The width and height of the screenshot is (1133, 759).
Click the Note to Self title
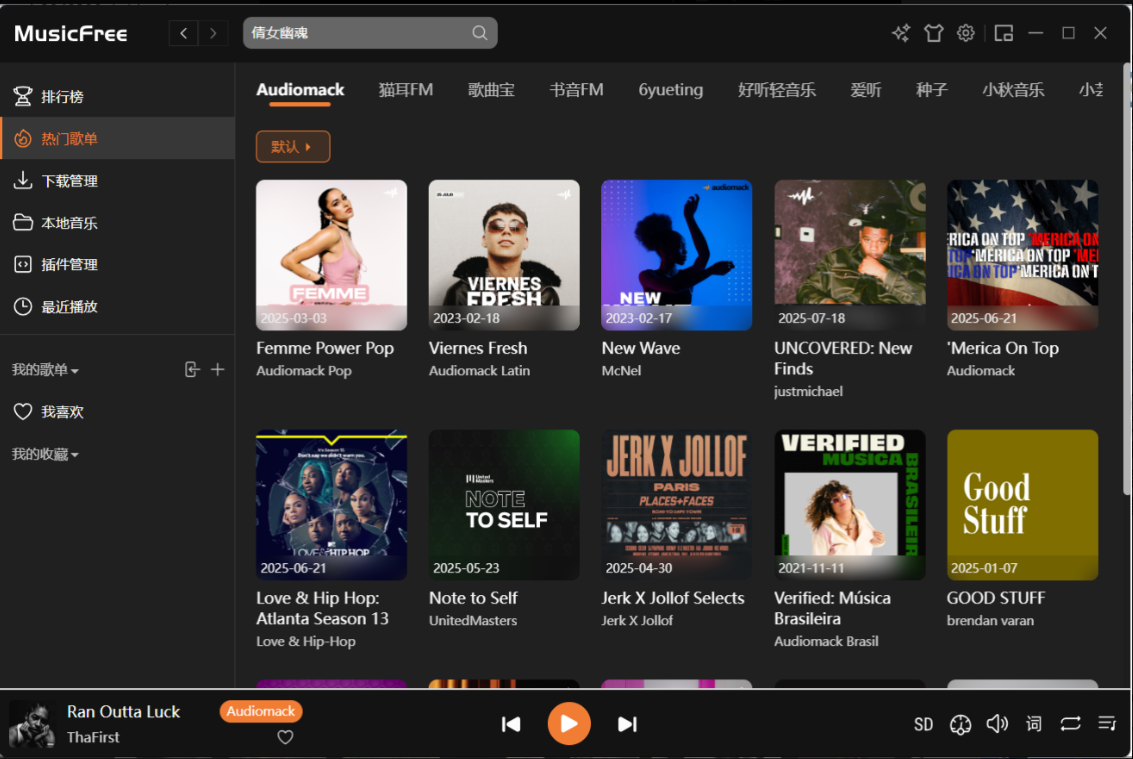click(473, 599)
